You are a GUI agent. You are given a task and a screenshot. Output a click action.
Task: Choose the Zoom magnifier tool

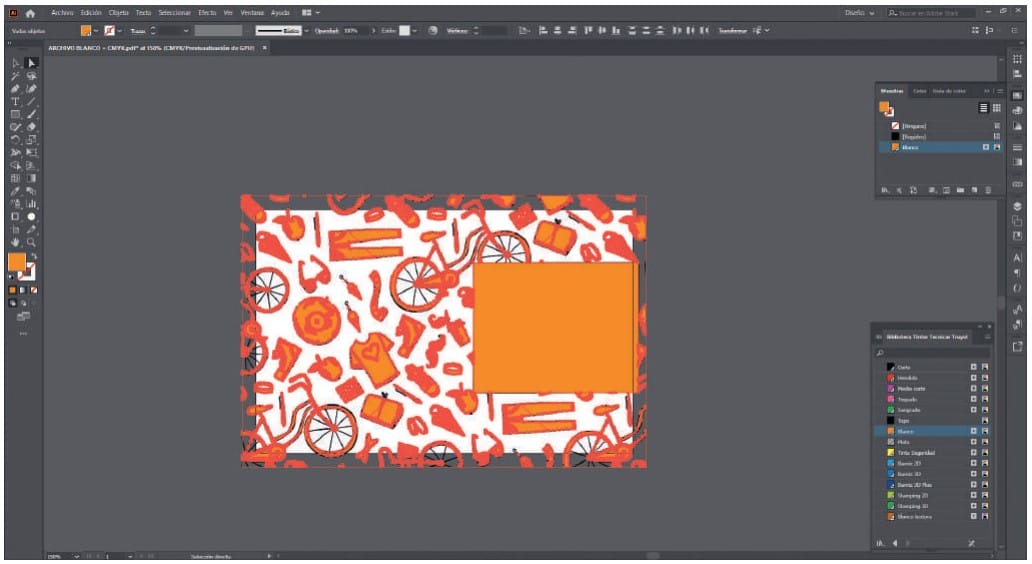(31, 241)
